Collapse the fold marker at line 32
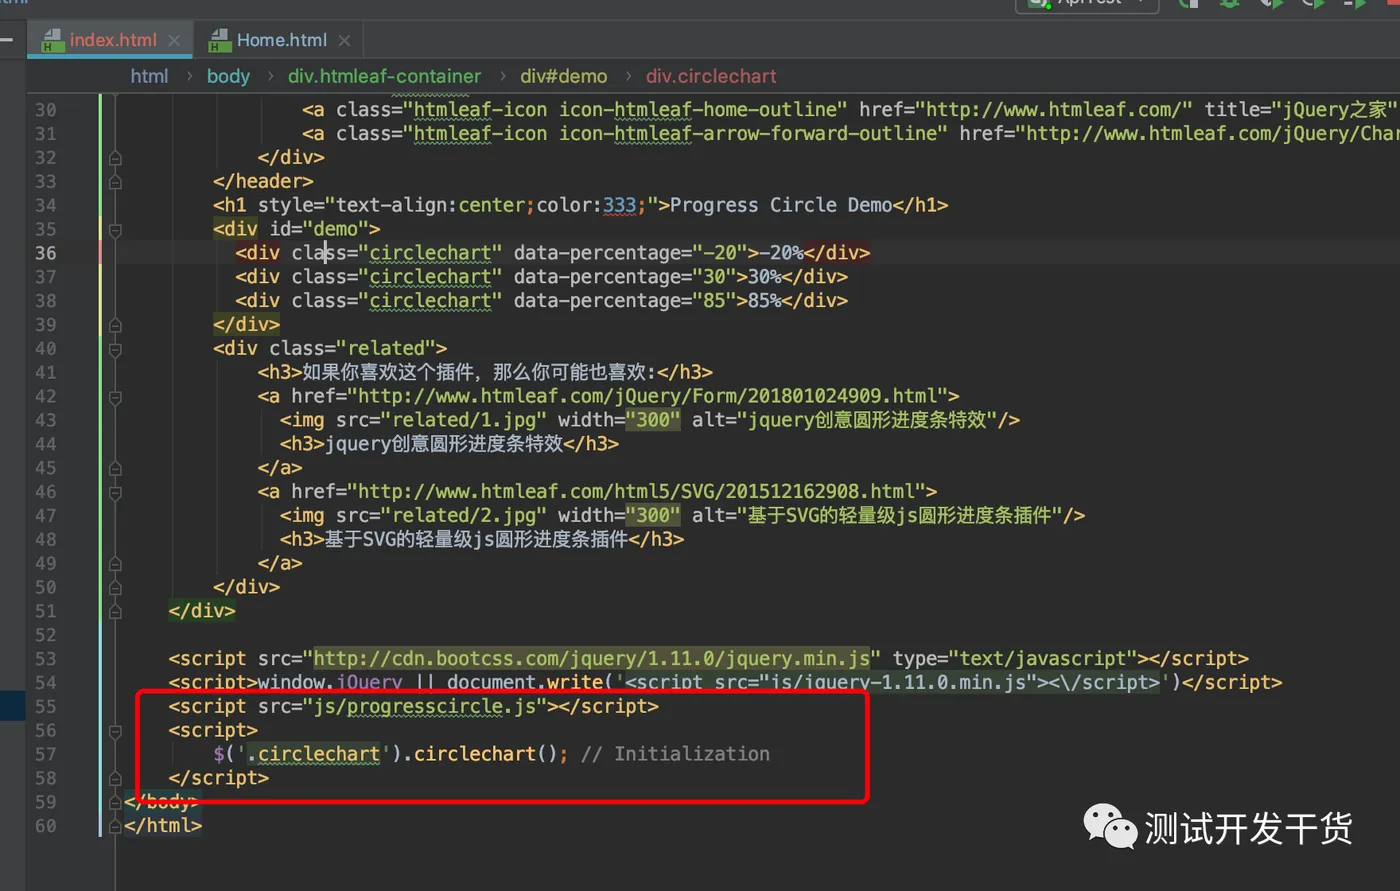 (x=115, y=158)
